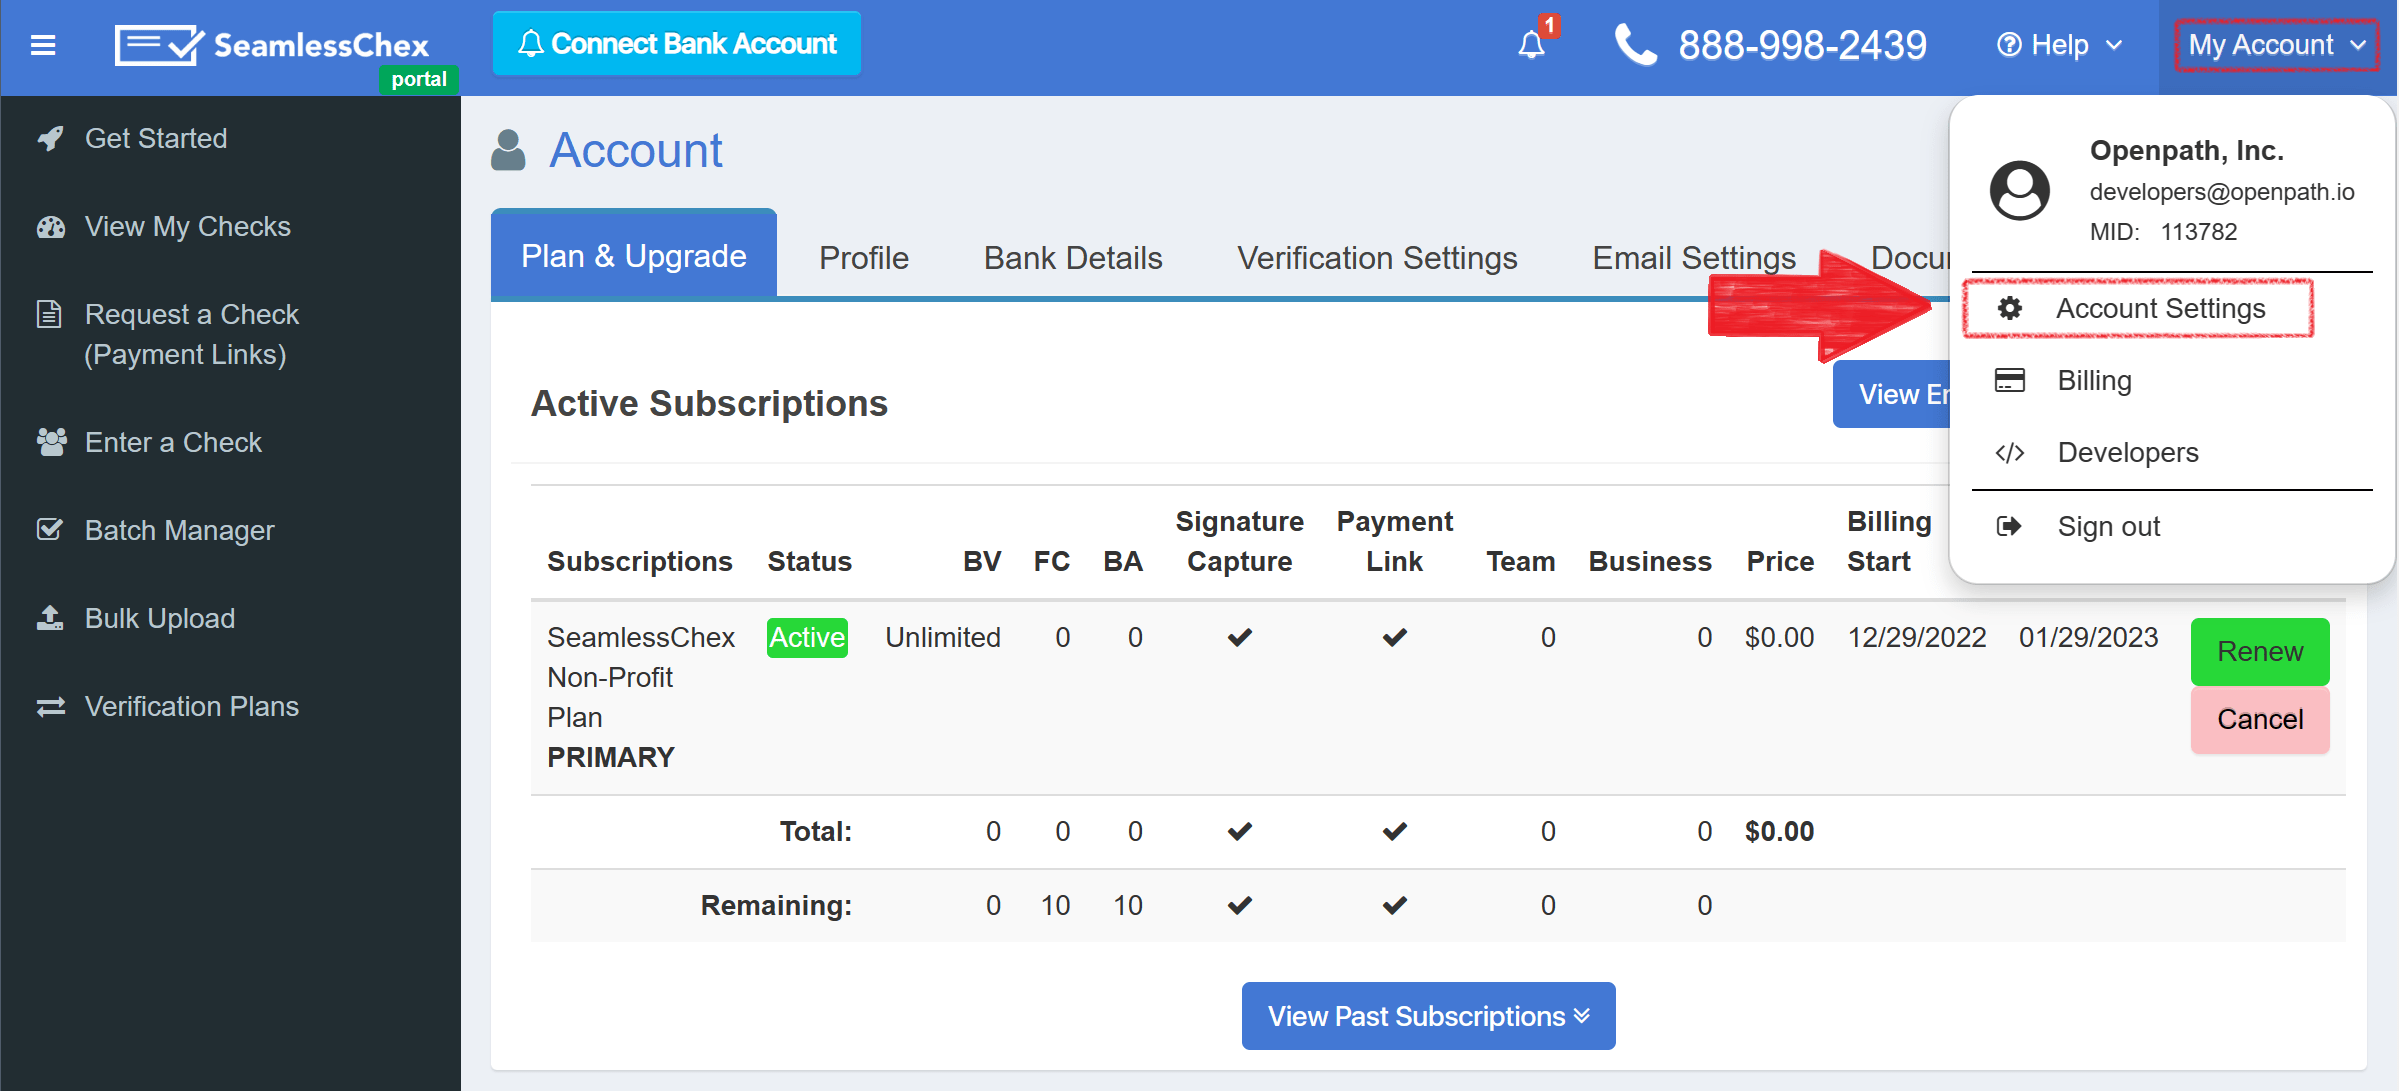Click the SeamlessChex portal logo
This screenshot has height=1091, width=2399.
click(271, 44)
